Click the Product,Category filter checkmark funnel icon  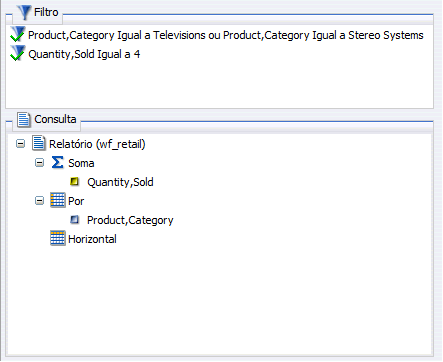(x=17, y=34)
